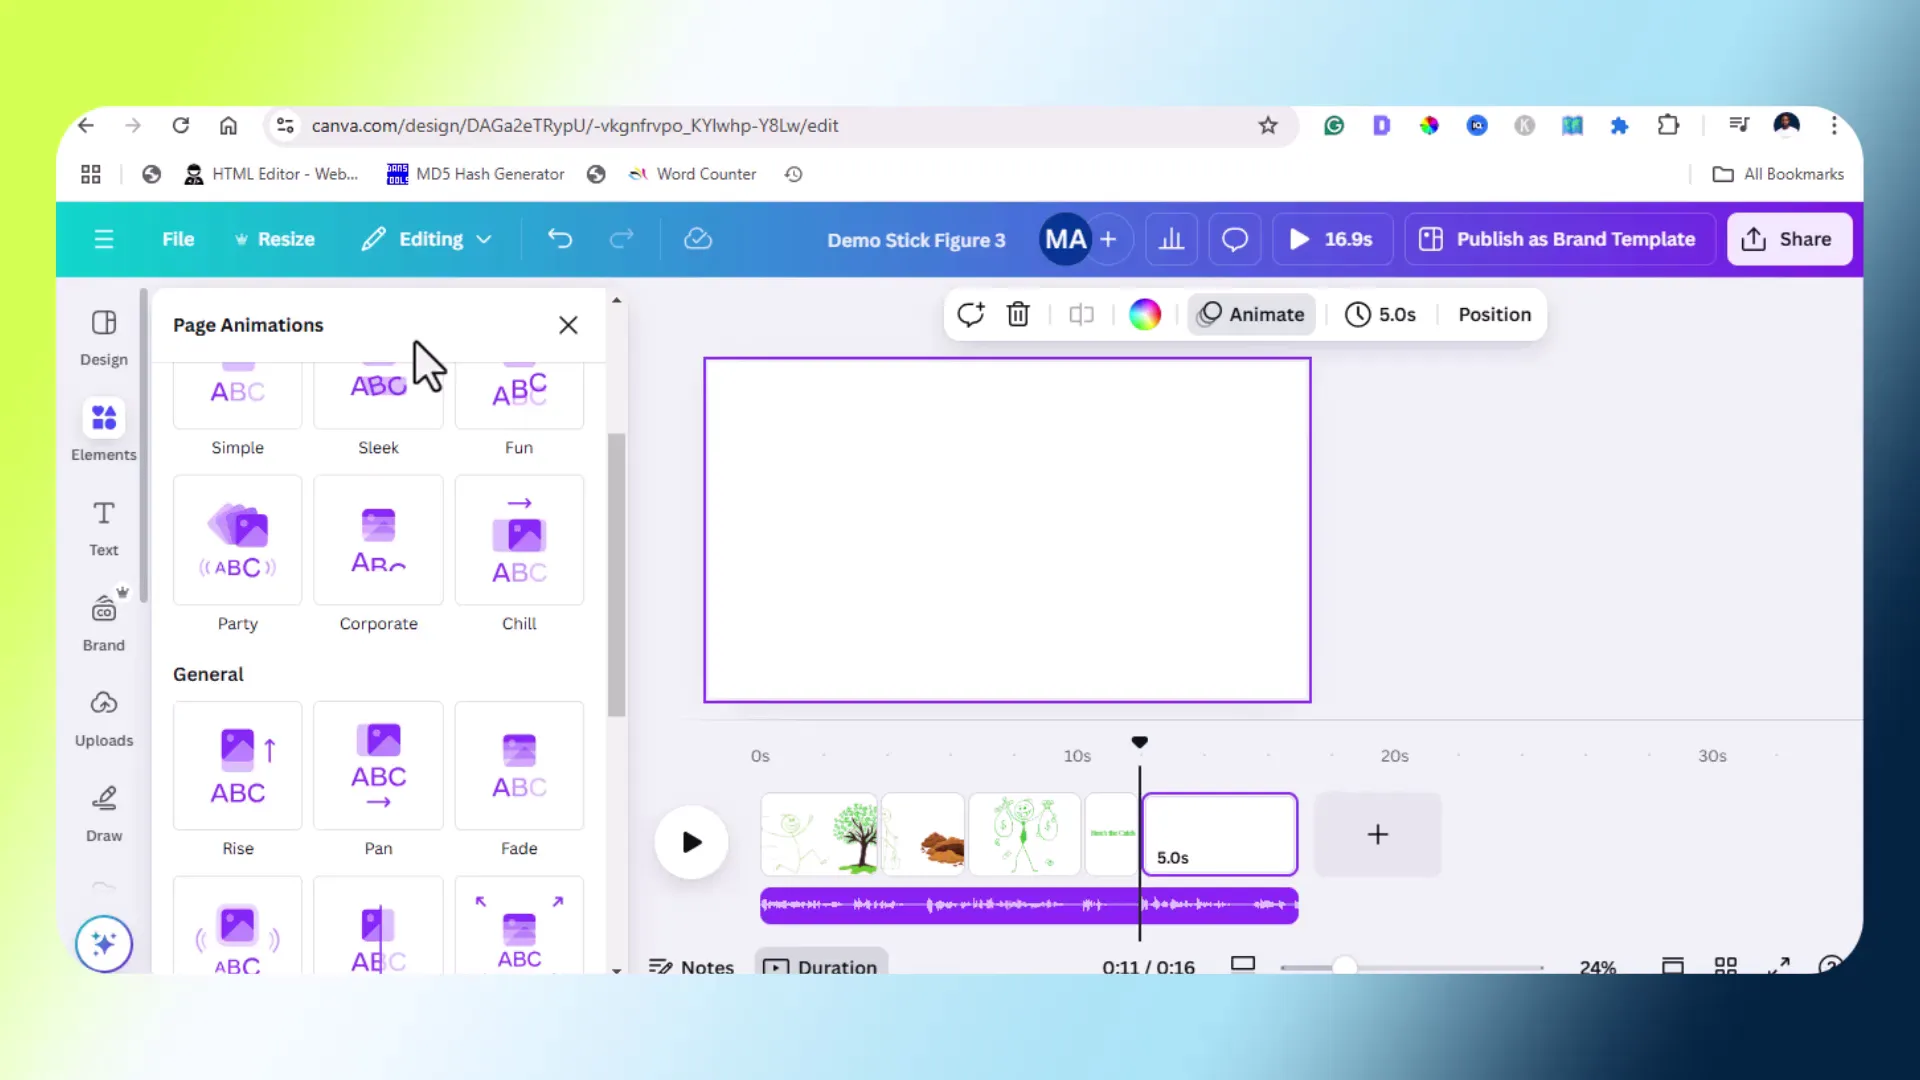The image size is (1920, 1080).
Task: Bookmark this page with star icon
Action: point(1268,125)
